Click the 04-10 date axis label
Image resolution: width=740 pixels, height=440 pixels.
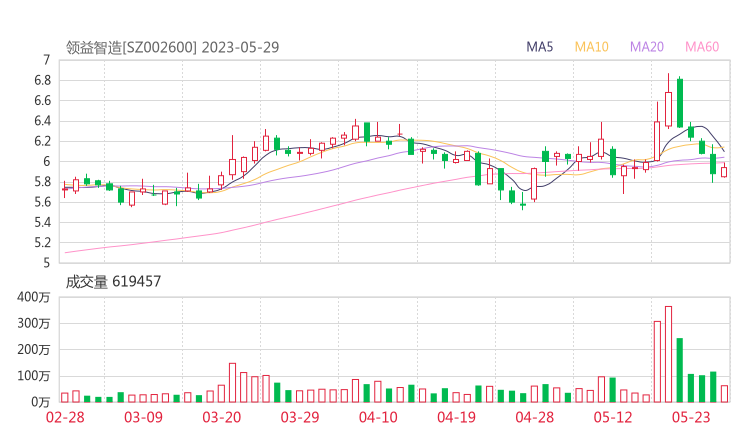point(378,417)
